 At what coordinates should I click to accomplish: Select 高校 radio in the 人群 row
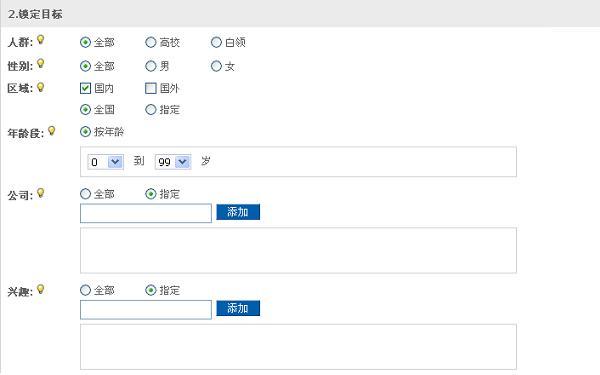[x=151, y=42]
